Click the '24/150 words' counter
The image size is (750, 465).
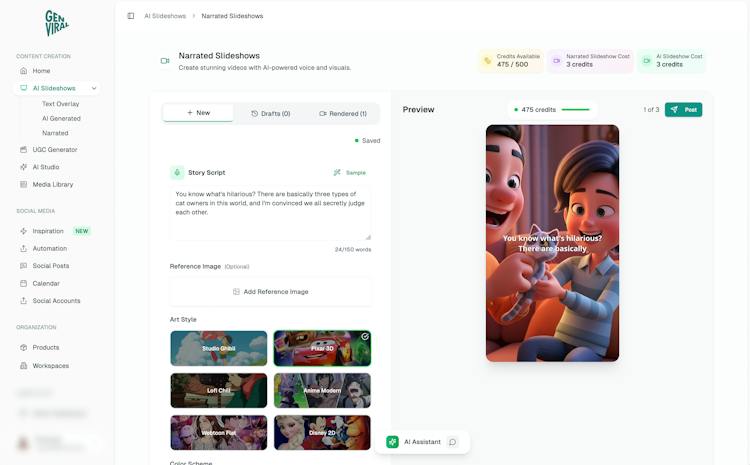[x=353, y=249]
